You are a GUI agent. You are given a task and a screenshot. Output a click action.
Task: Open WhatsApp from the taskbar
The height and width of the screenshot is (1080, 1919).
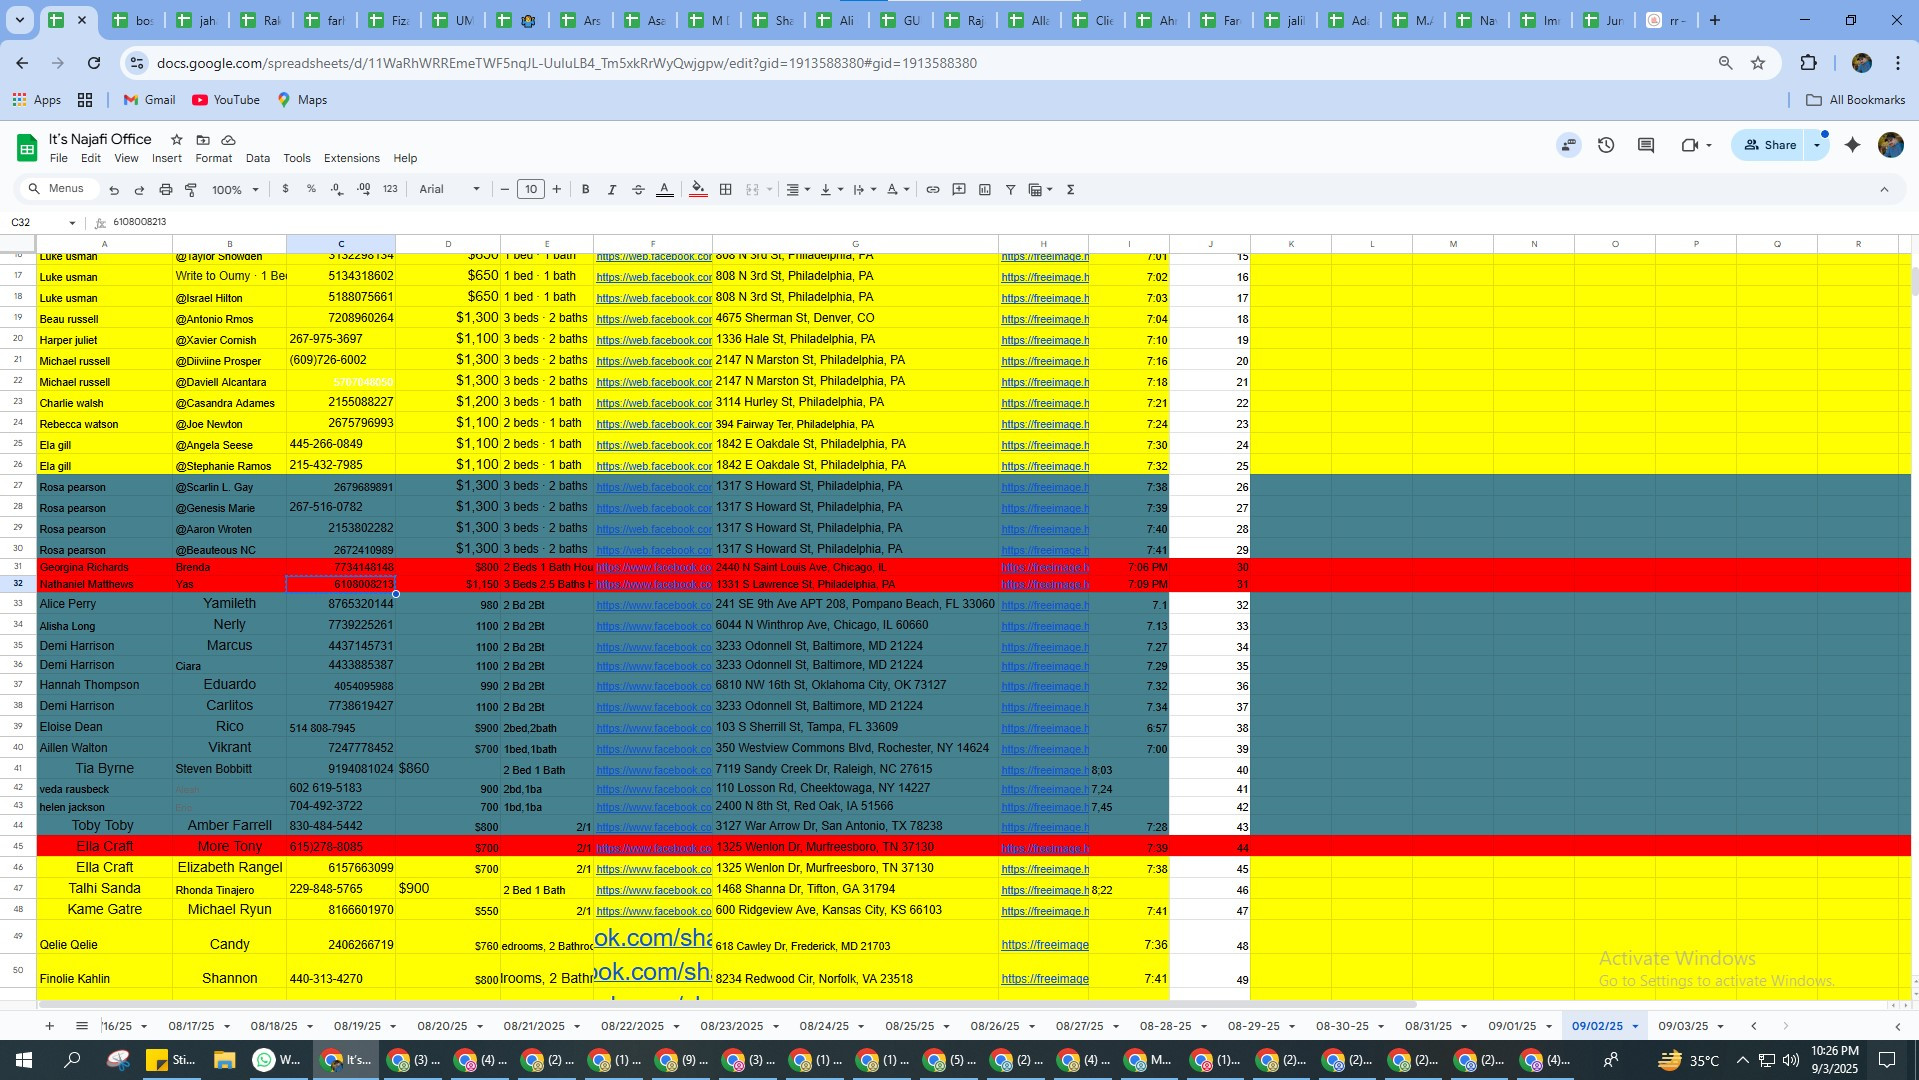[x=275, y=1060]
